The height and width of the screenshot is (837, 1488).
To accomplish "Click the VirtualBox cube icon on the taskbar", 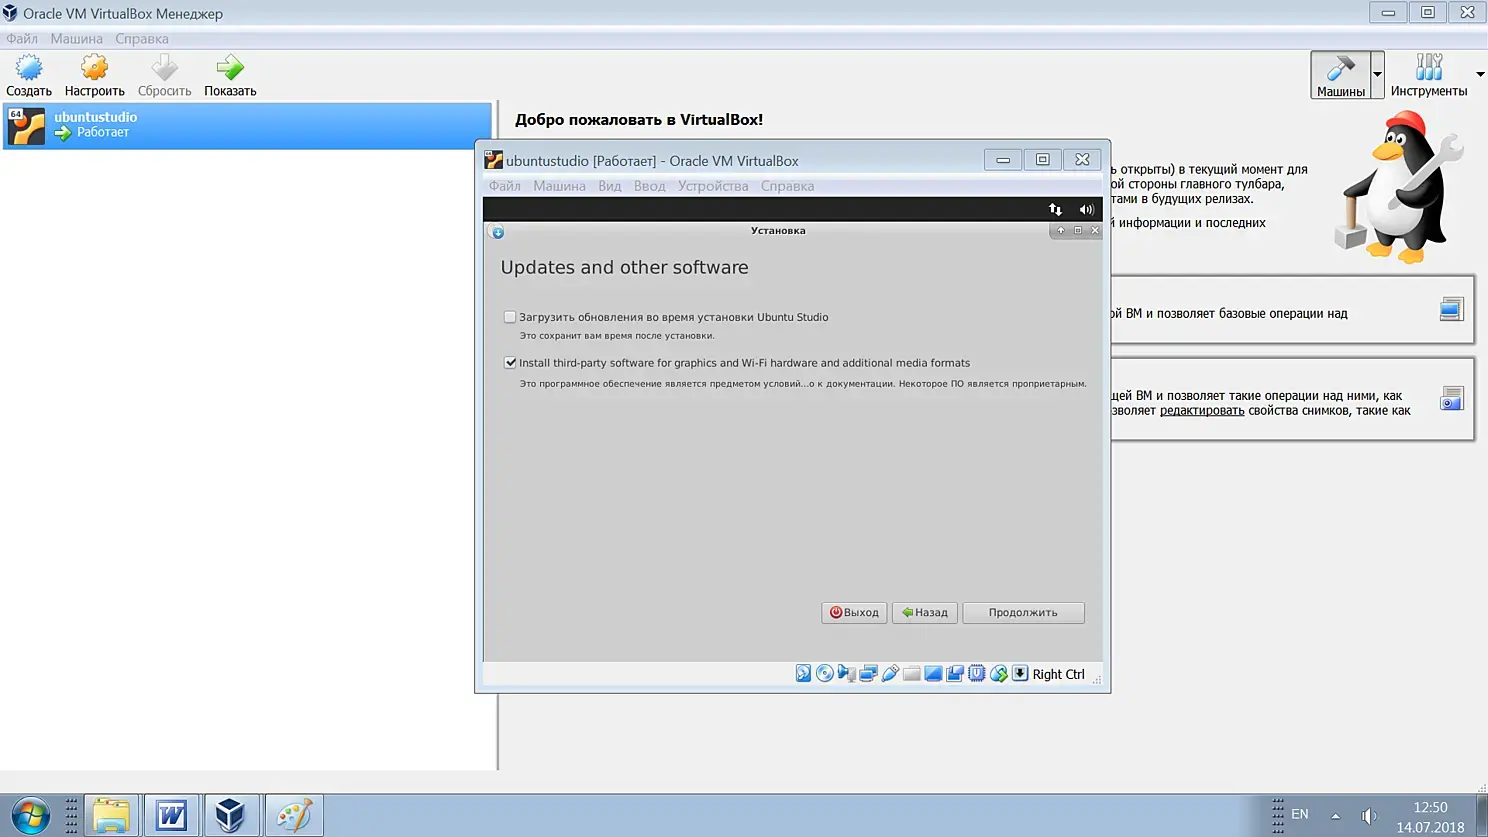I will [x=231, y=815].
